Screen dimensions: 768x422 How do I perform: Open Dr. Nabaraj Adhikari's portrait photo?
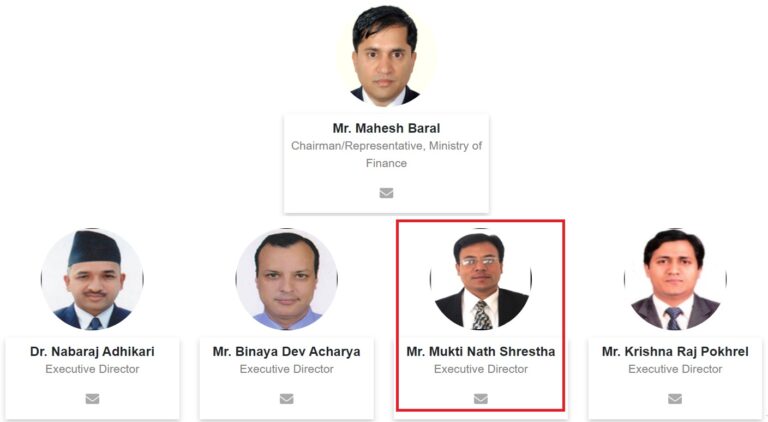point(92,279)
